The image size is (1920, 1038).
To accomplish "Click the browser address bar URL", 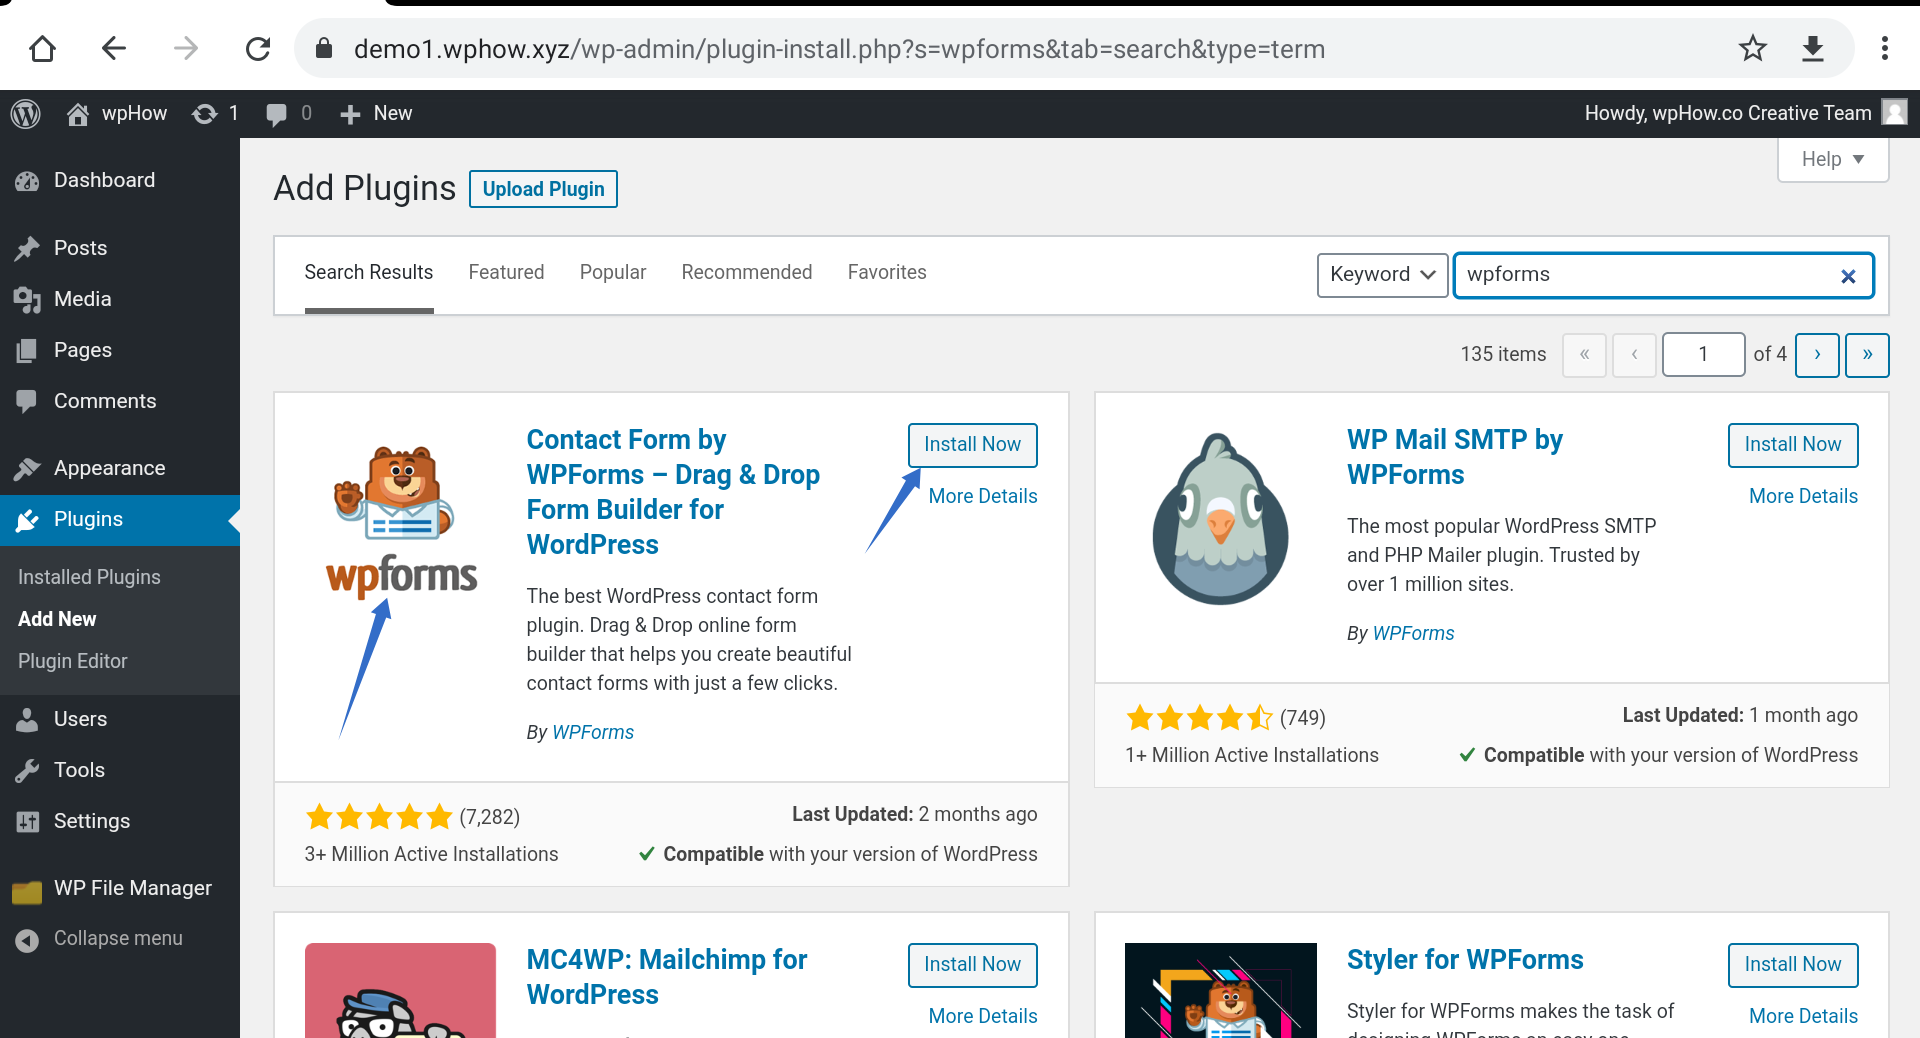I will (x=839, y=49).
